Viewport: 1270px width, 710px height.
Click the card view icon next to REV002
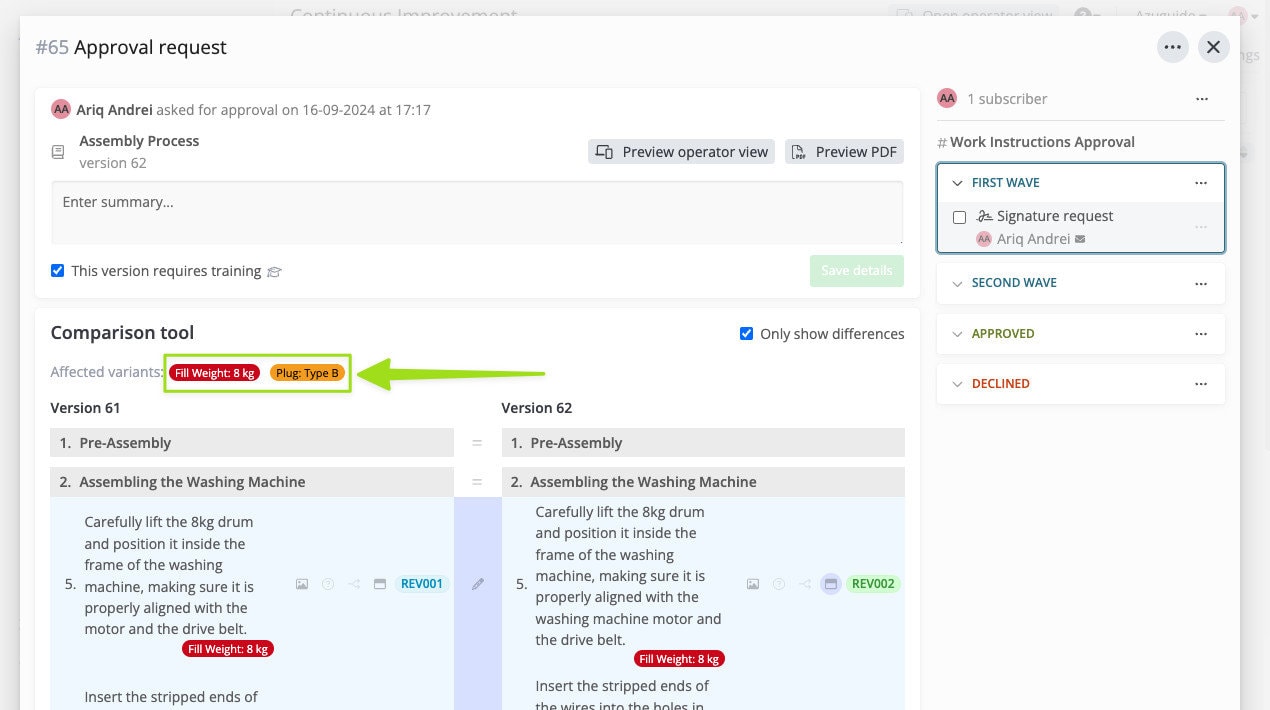click(831, 584)
